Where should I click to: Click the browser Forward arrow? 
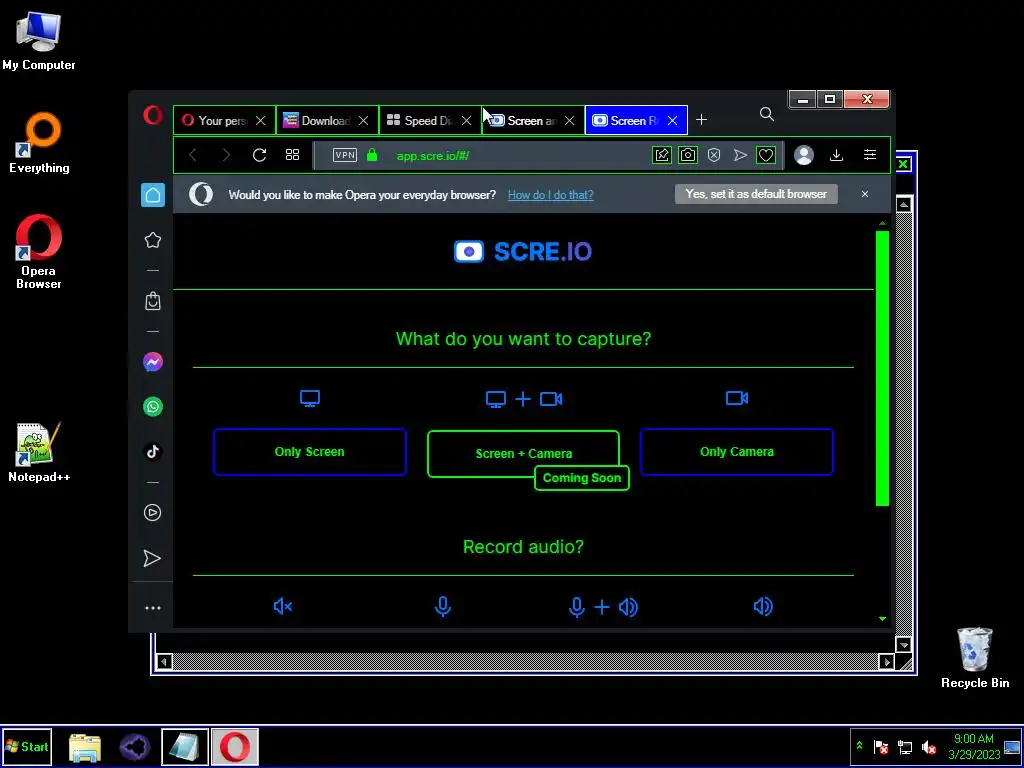(226, 155)
